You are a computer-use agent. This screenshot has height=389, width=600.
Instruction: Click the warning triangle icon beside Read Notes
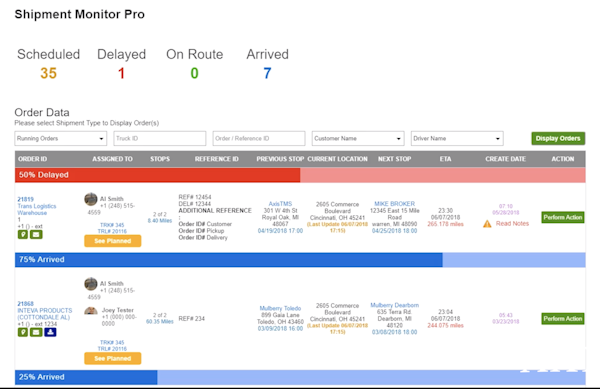487,224
